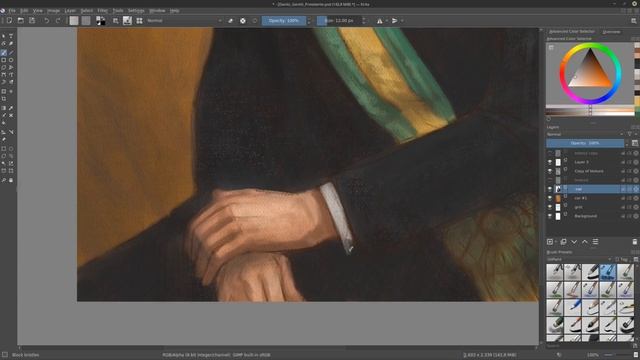Open the Layers blending mode dropdown
The width and height of the screenshot is (640, 360).
coord(585,134)
